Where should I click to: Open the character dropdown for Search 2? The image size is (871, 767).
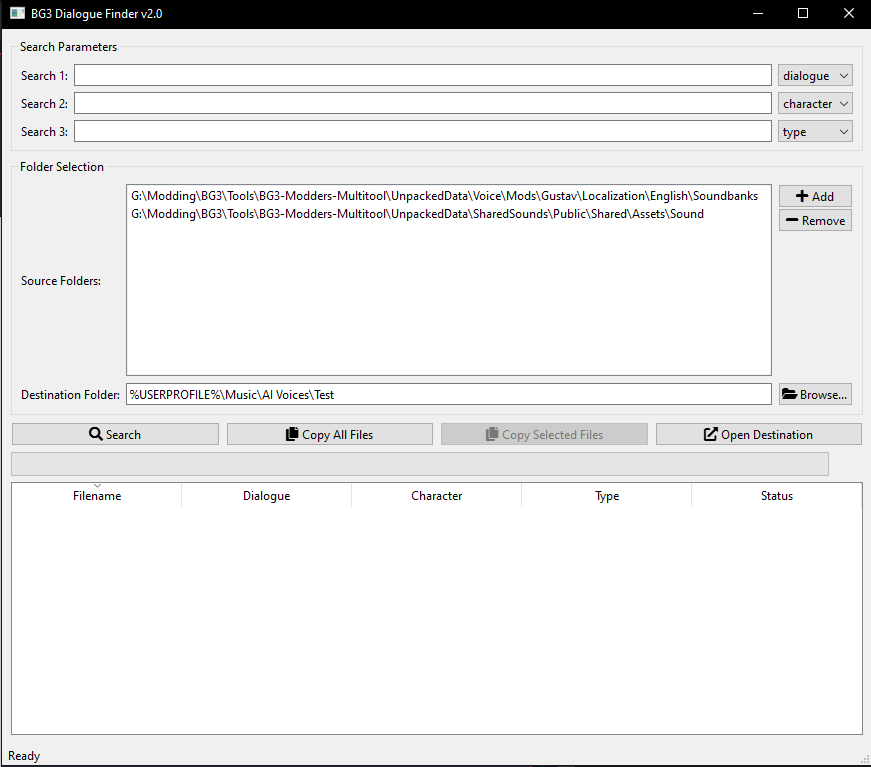click(815, 103)
